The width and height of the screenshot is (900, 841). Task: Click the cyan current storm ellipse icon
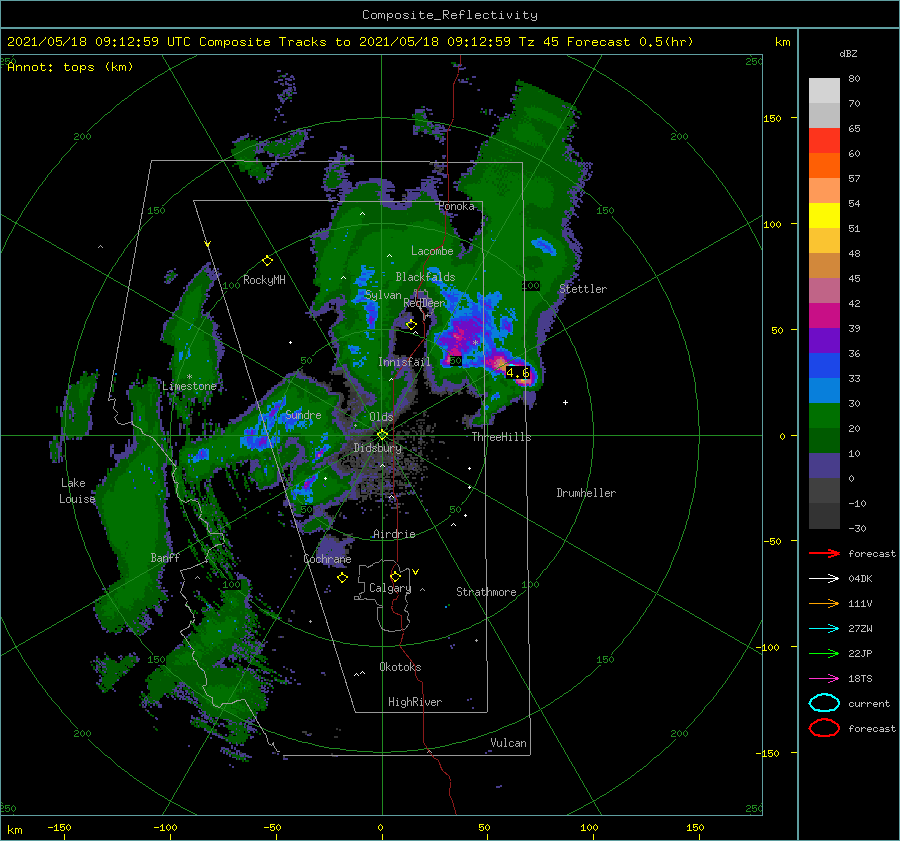coord(824,703)
